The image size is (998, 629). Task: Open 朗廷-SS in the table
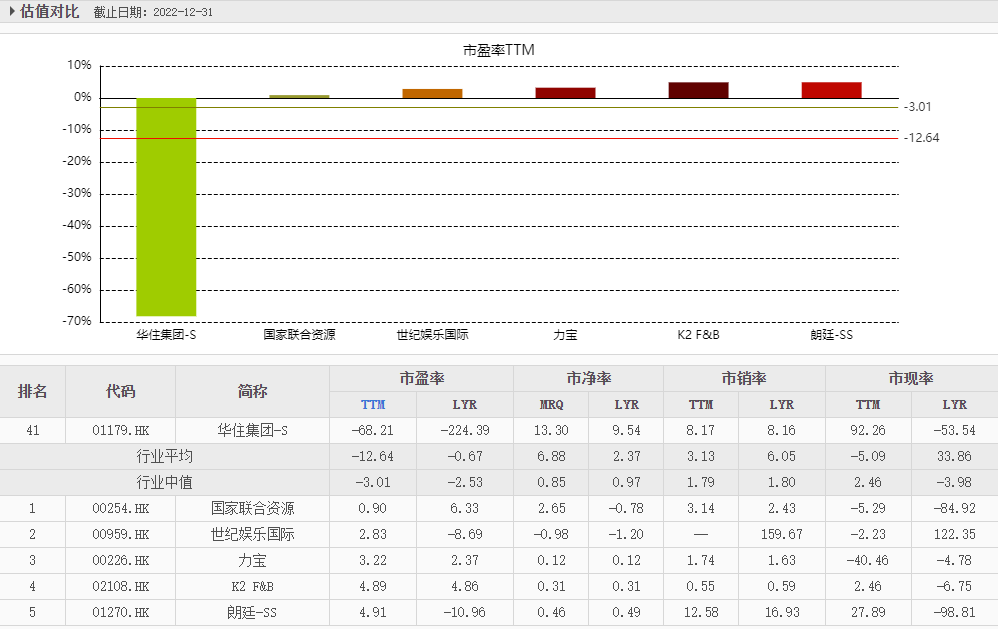(x=252, y=612)
